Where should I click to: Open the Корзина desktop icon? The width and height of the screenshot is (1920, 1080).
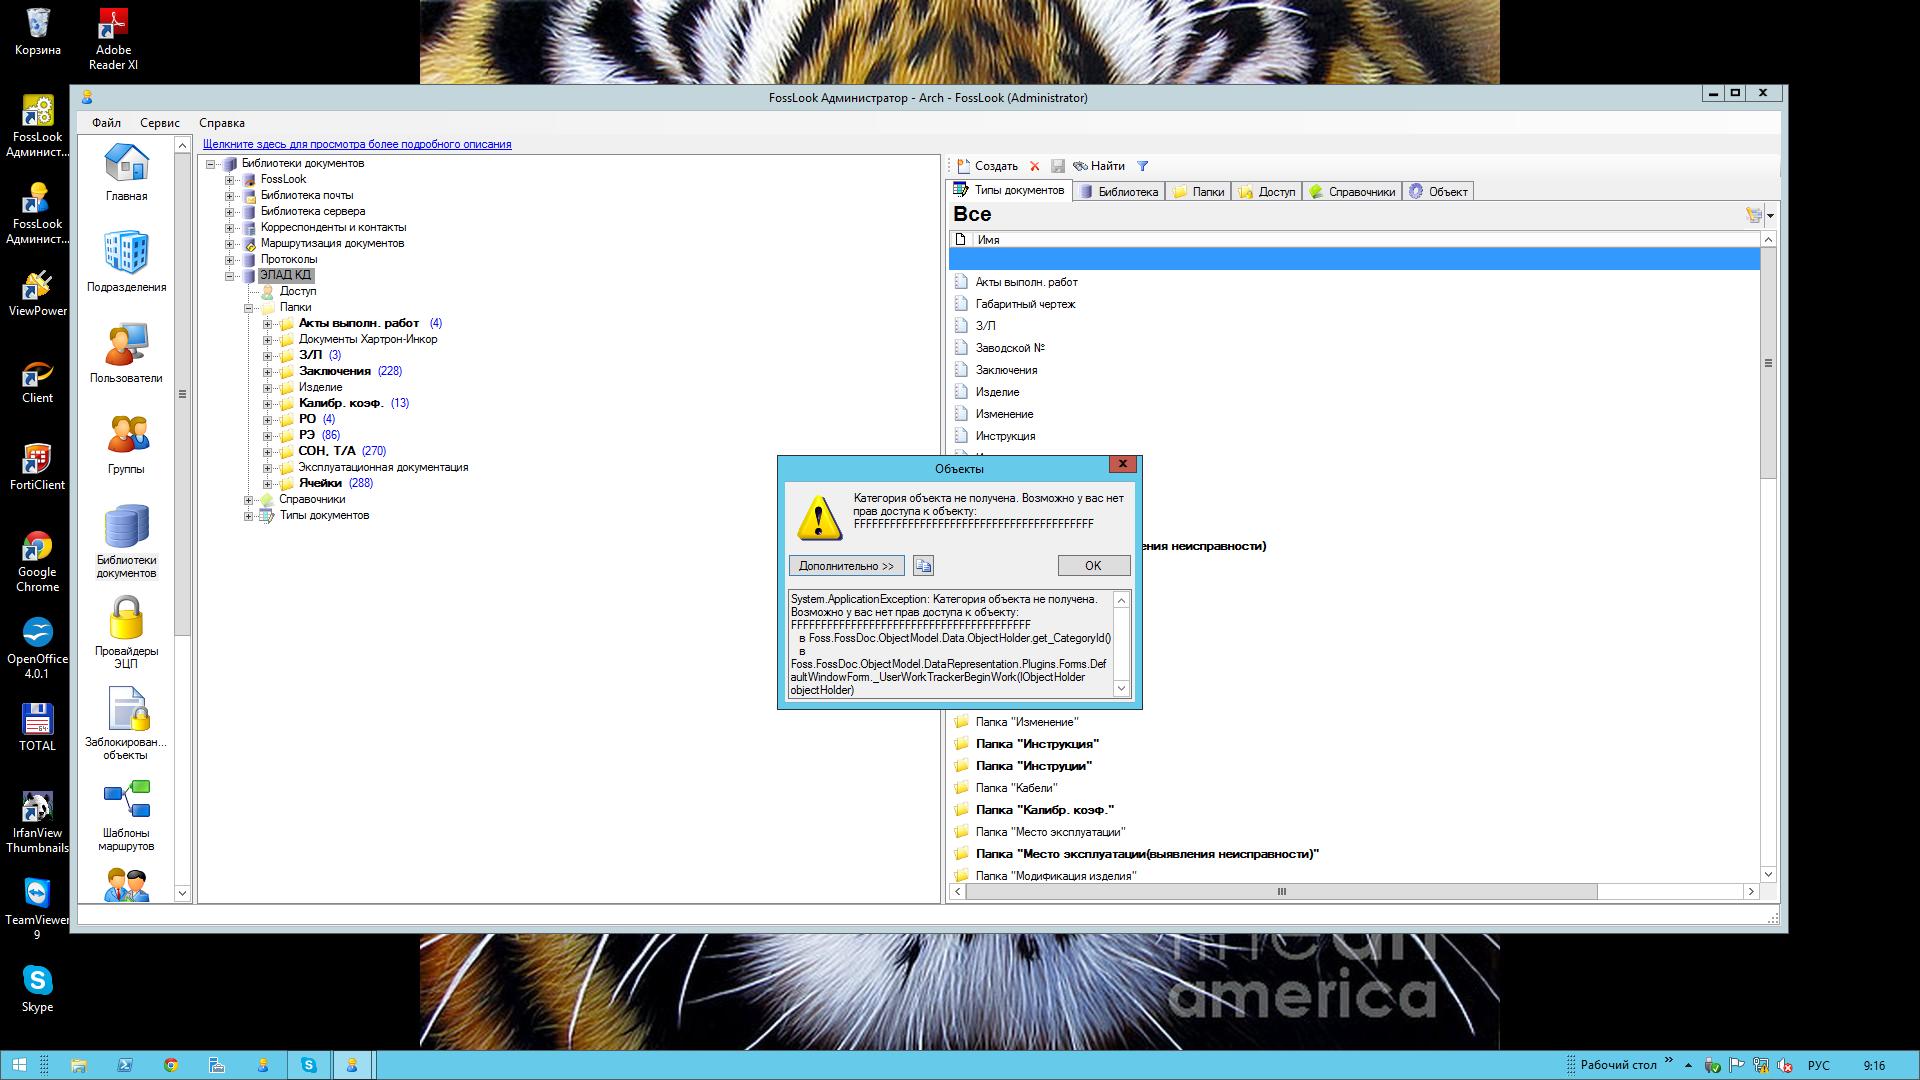pos(38,32)
